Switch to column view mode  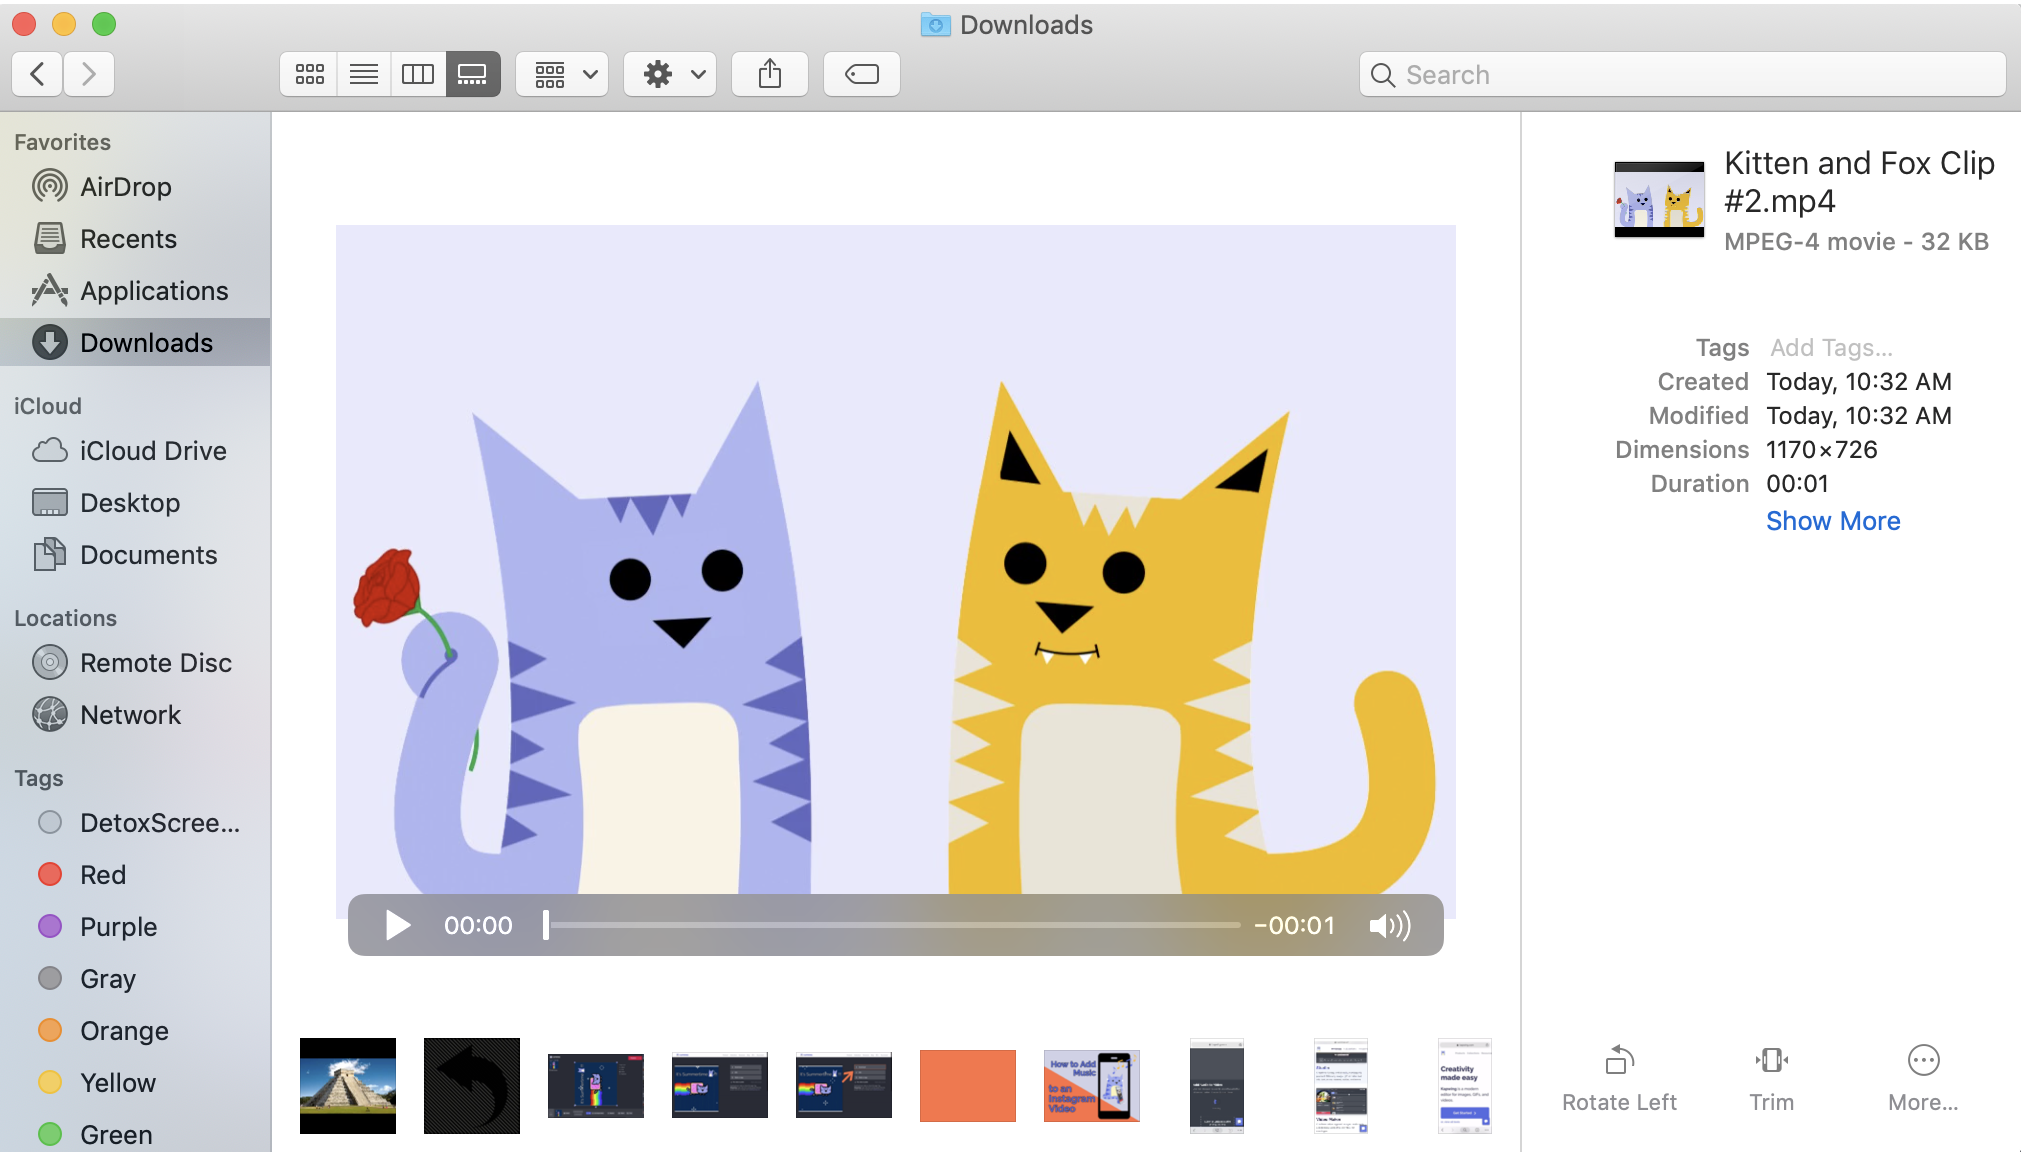pos(417,74)
